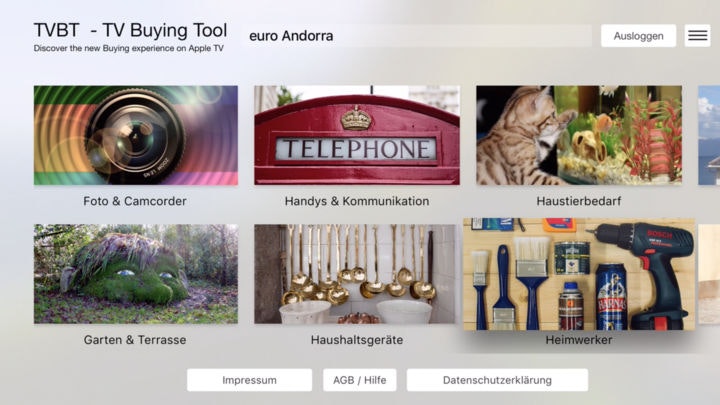Viewport: 720px width, 405px height.
Task: Click the Heimwerker category label
Action: (x=579, y=340)
